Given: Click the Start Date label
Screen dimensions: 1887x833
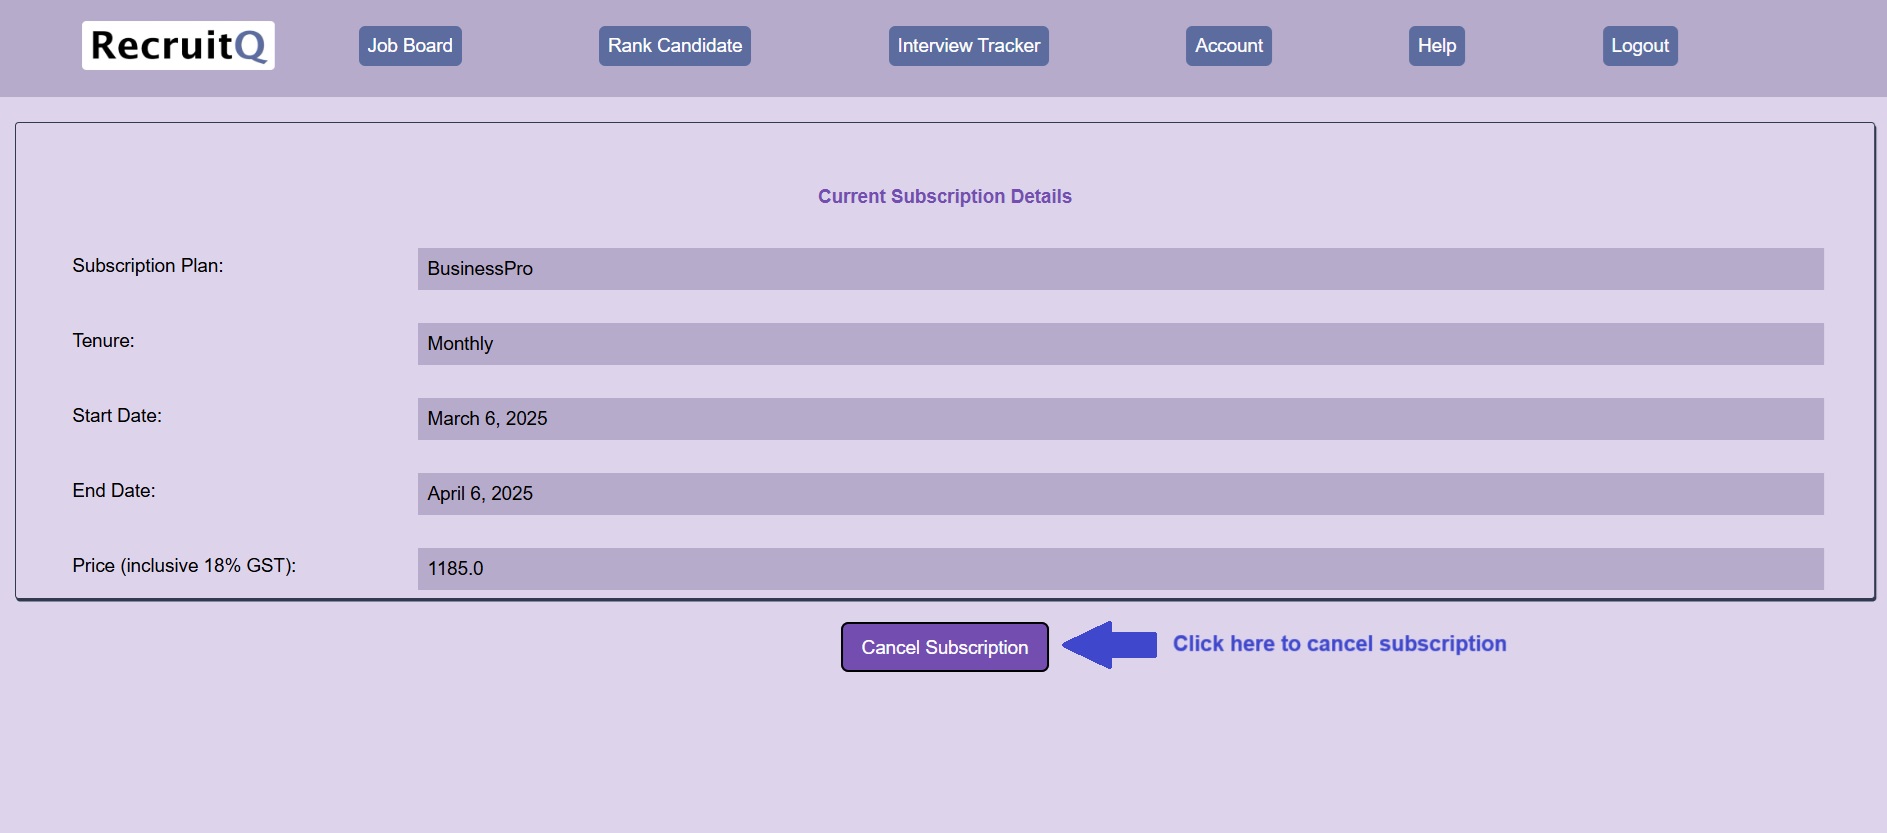Looking at the screenshot, I should (x=117, y=416).
